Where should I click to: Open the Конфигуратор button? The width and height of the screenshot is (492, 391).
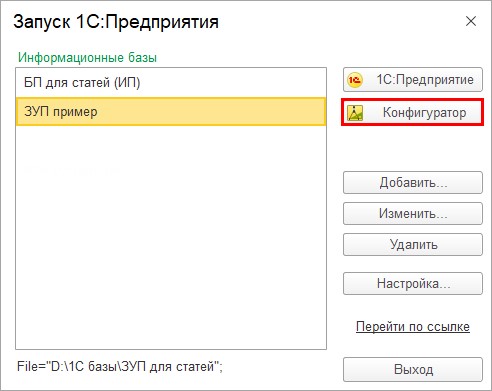pos(413,112)
